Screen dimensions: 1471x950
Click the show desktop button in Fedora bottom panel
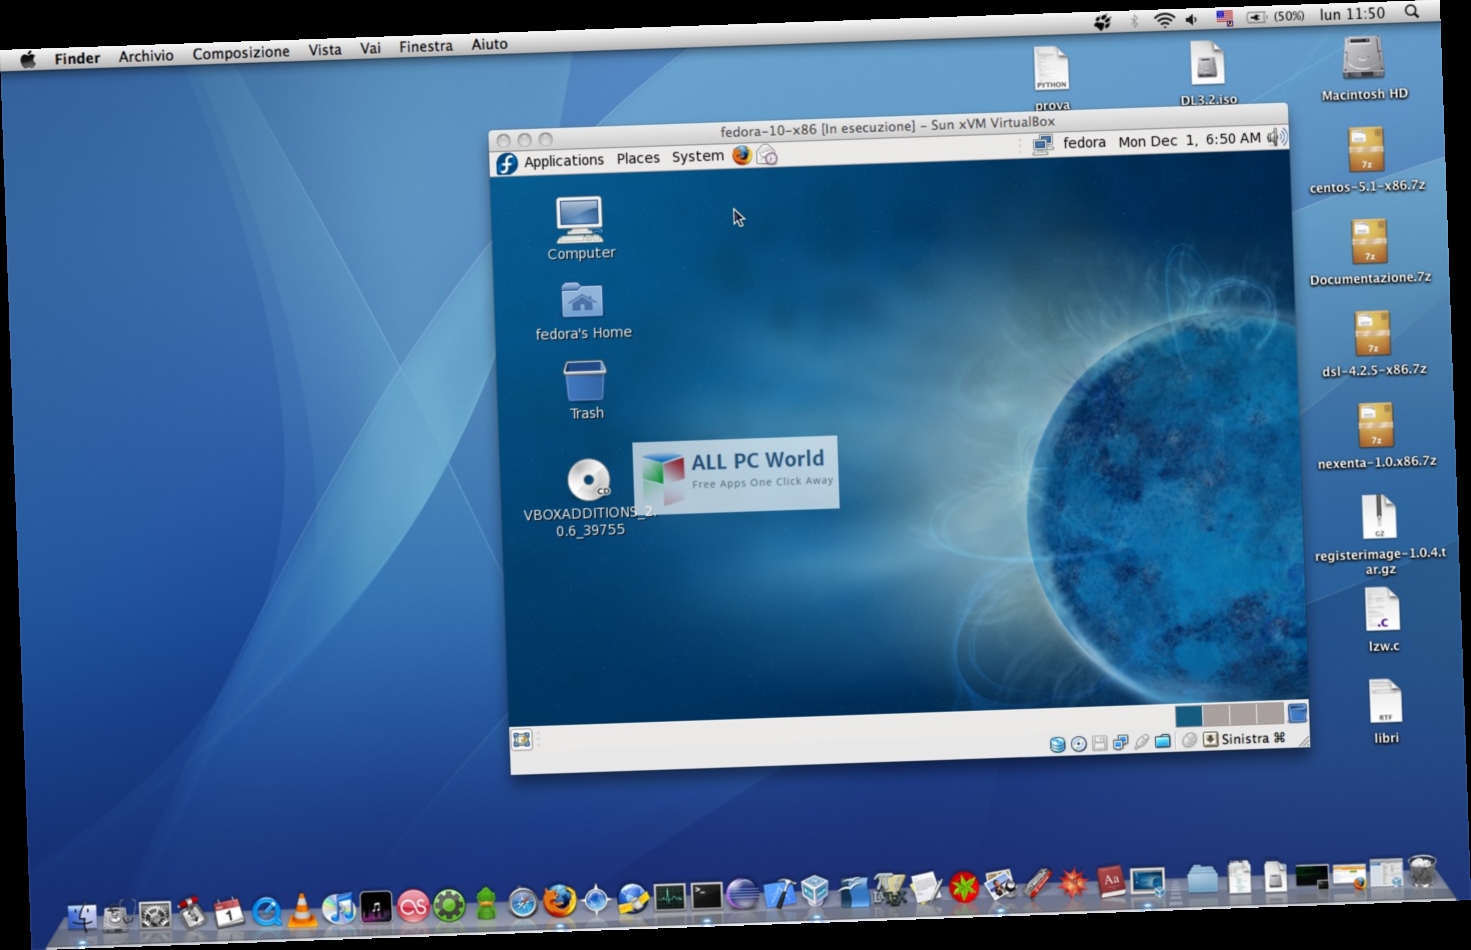point(521,740)
